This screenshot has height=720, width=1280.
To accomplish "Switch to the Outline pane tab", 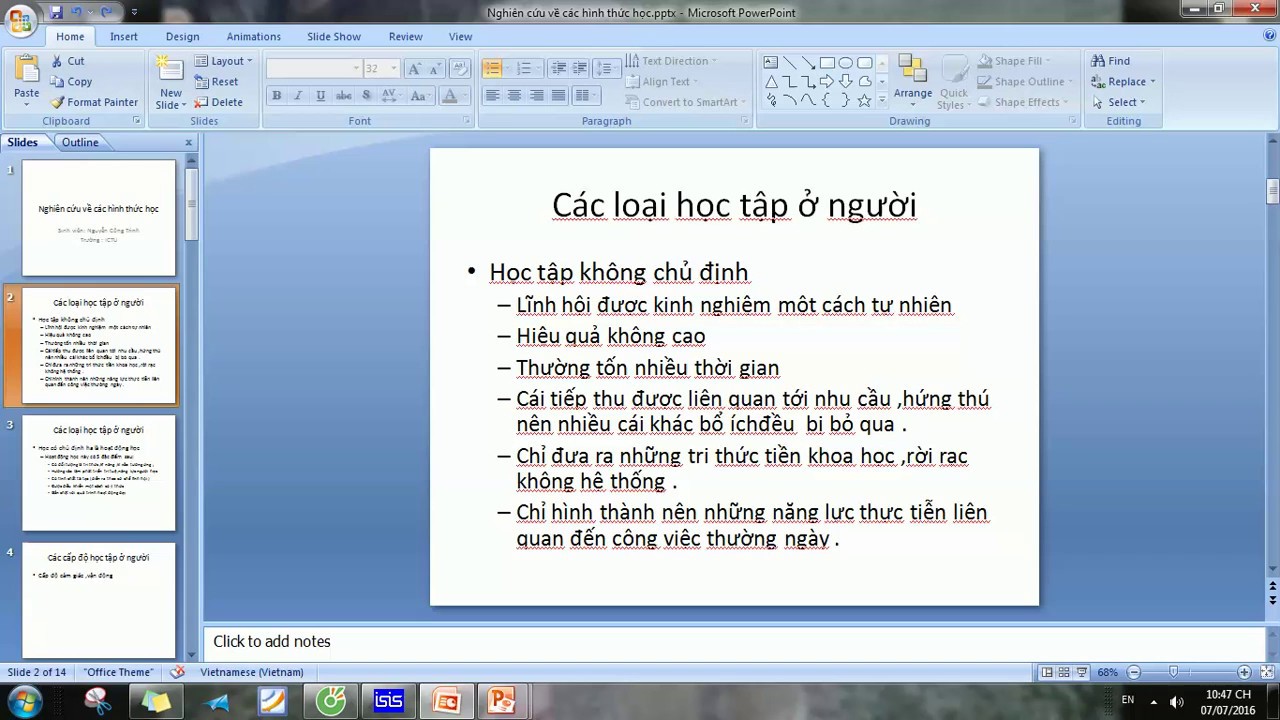I will pos(80,142).
